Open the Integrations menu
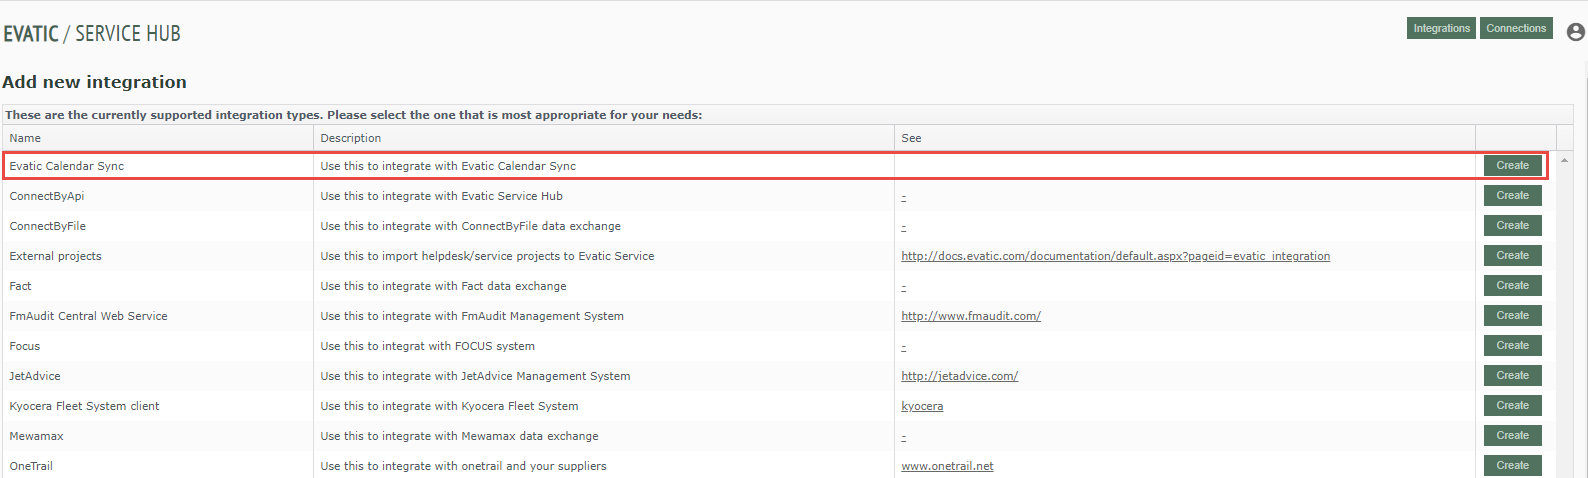The image size is (1588, 478). [x=1441, y=28]
